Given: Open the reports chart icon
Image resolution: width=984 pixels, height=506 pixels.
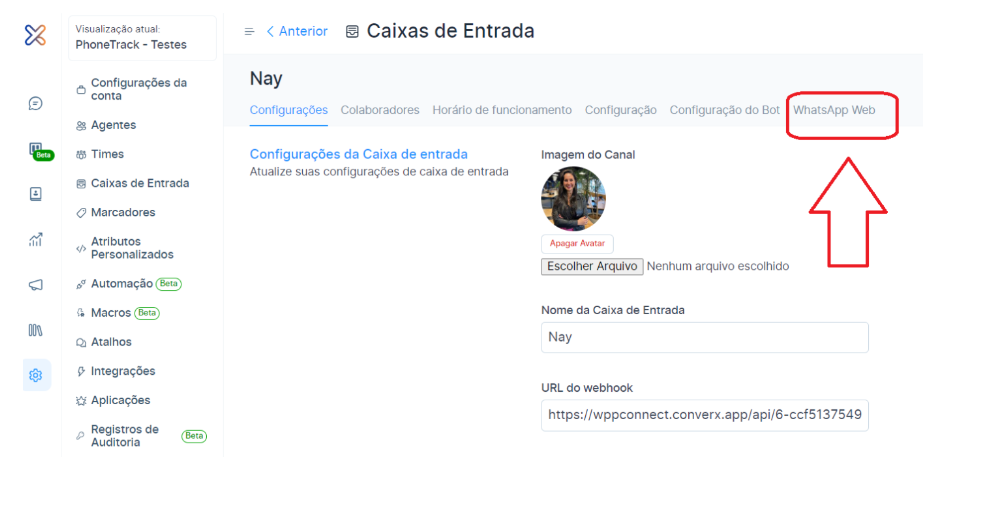Looking at the screenshot, I should (36, 239).
